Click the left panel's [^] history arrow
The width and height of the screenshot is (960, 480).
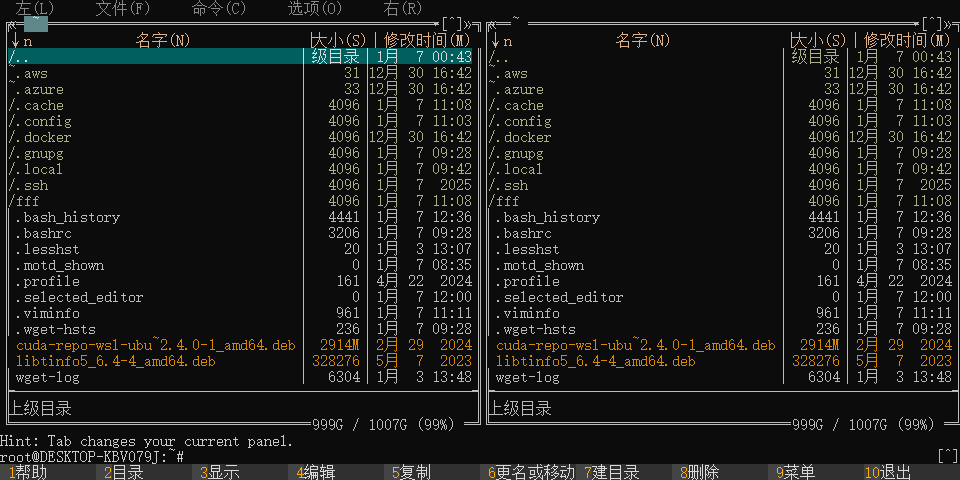[x=452, y=23]
